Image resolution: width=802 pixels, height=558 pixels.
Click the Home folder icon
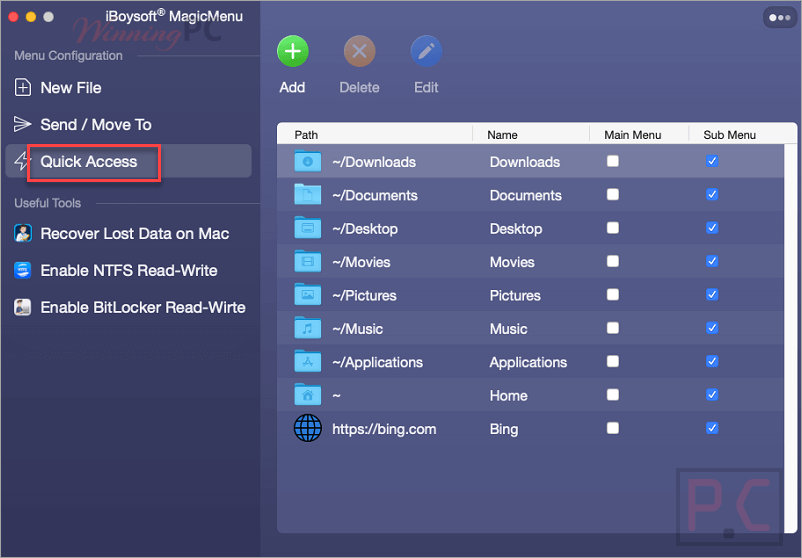[x=307, y=395]
